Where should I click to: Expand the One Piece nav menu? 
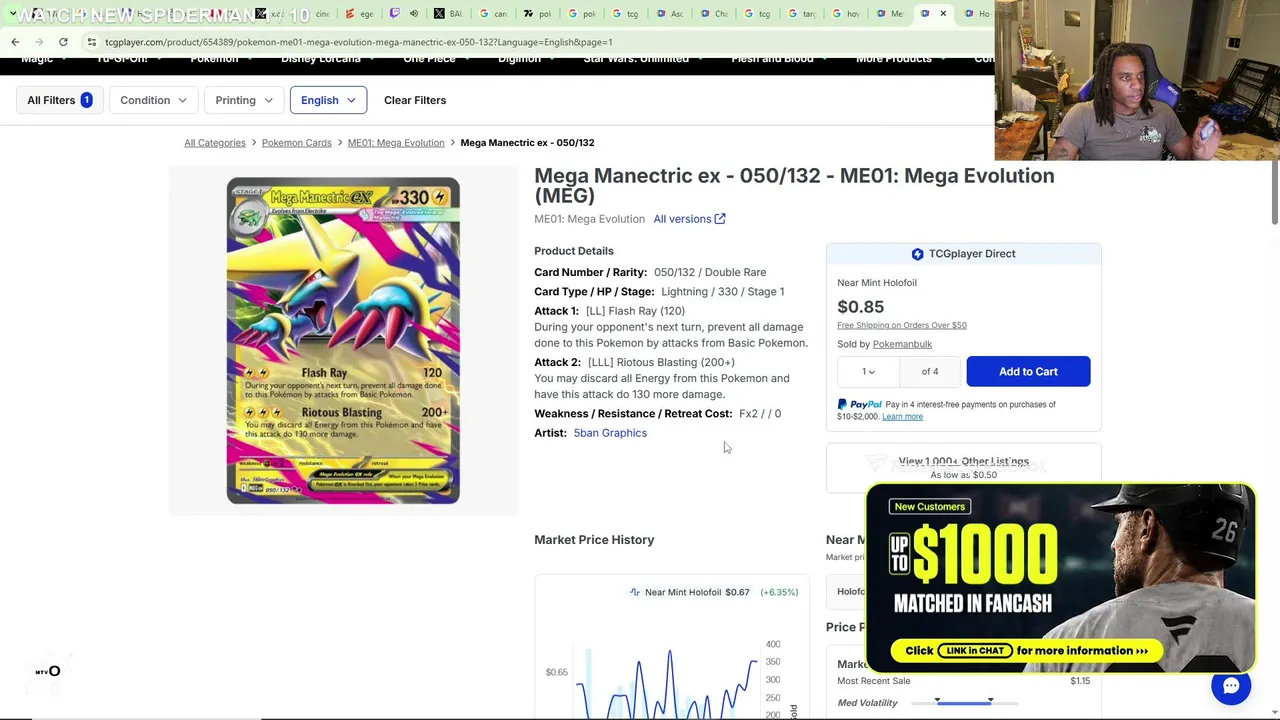(x=434, y=59)
